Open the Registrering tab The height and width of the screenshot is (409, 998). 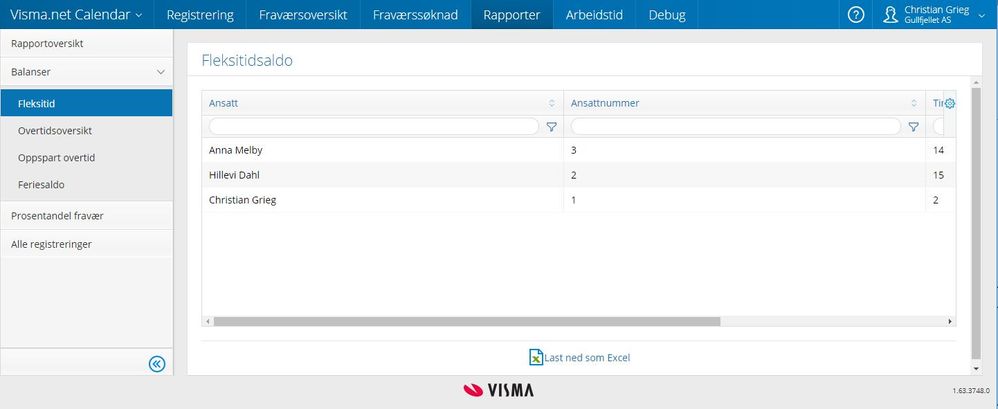click(200, 15)
